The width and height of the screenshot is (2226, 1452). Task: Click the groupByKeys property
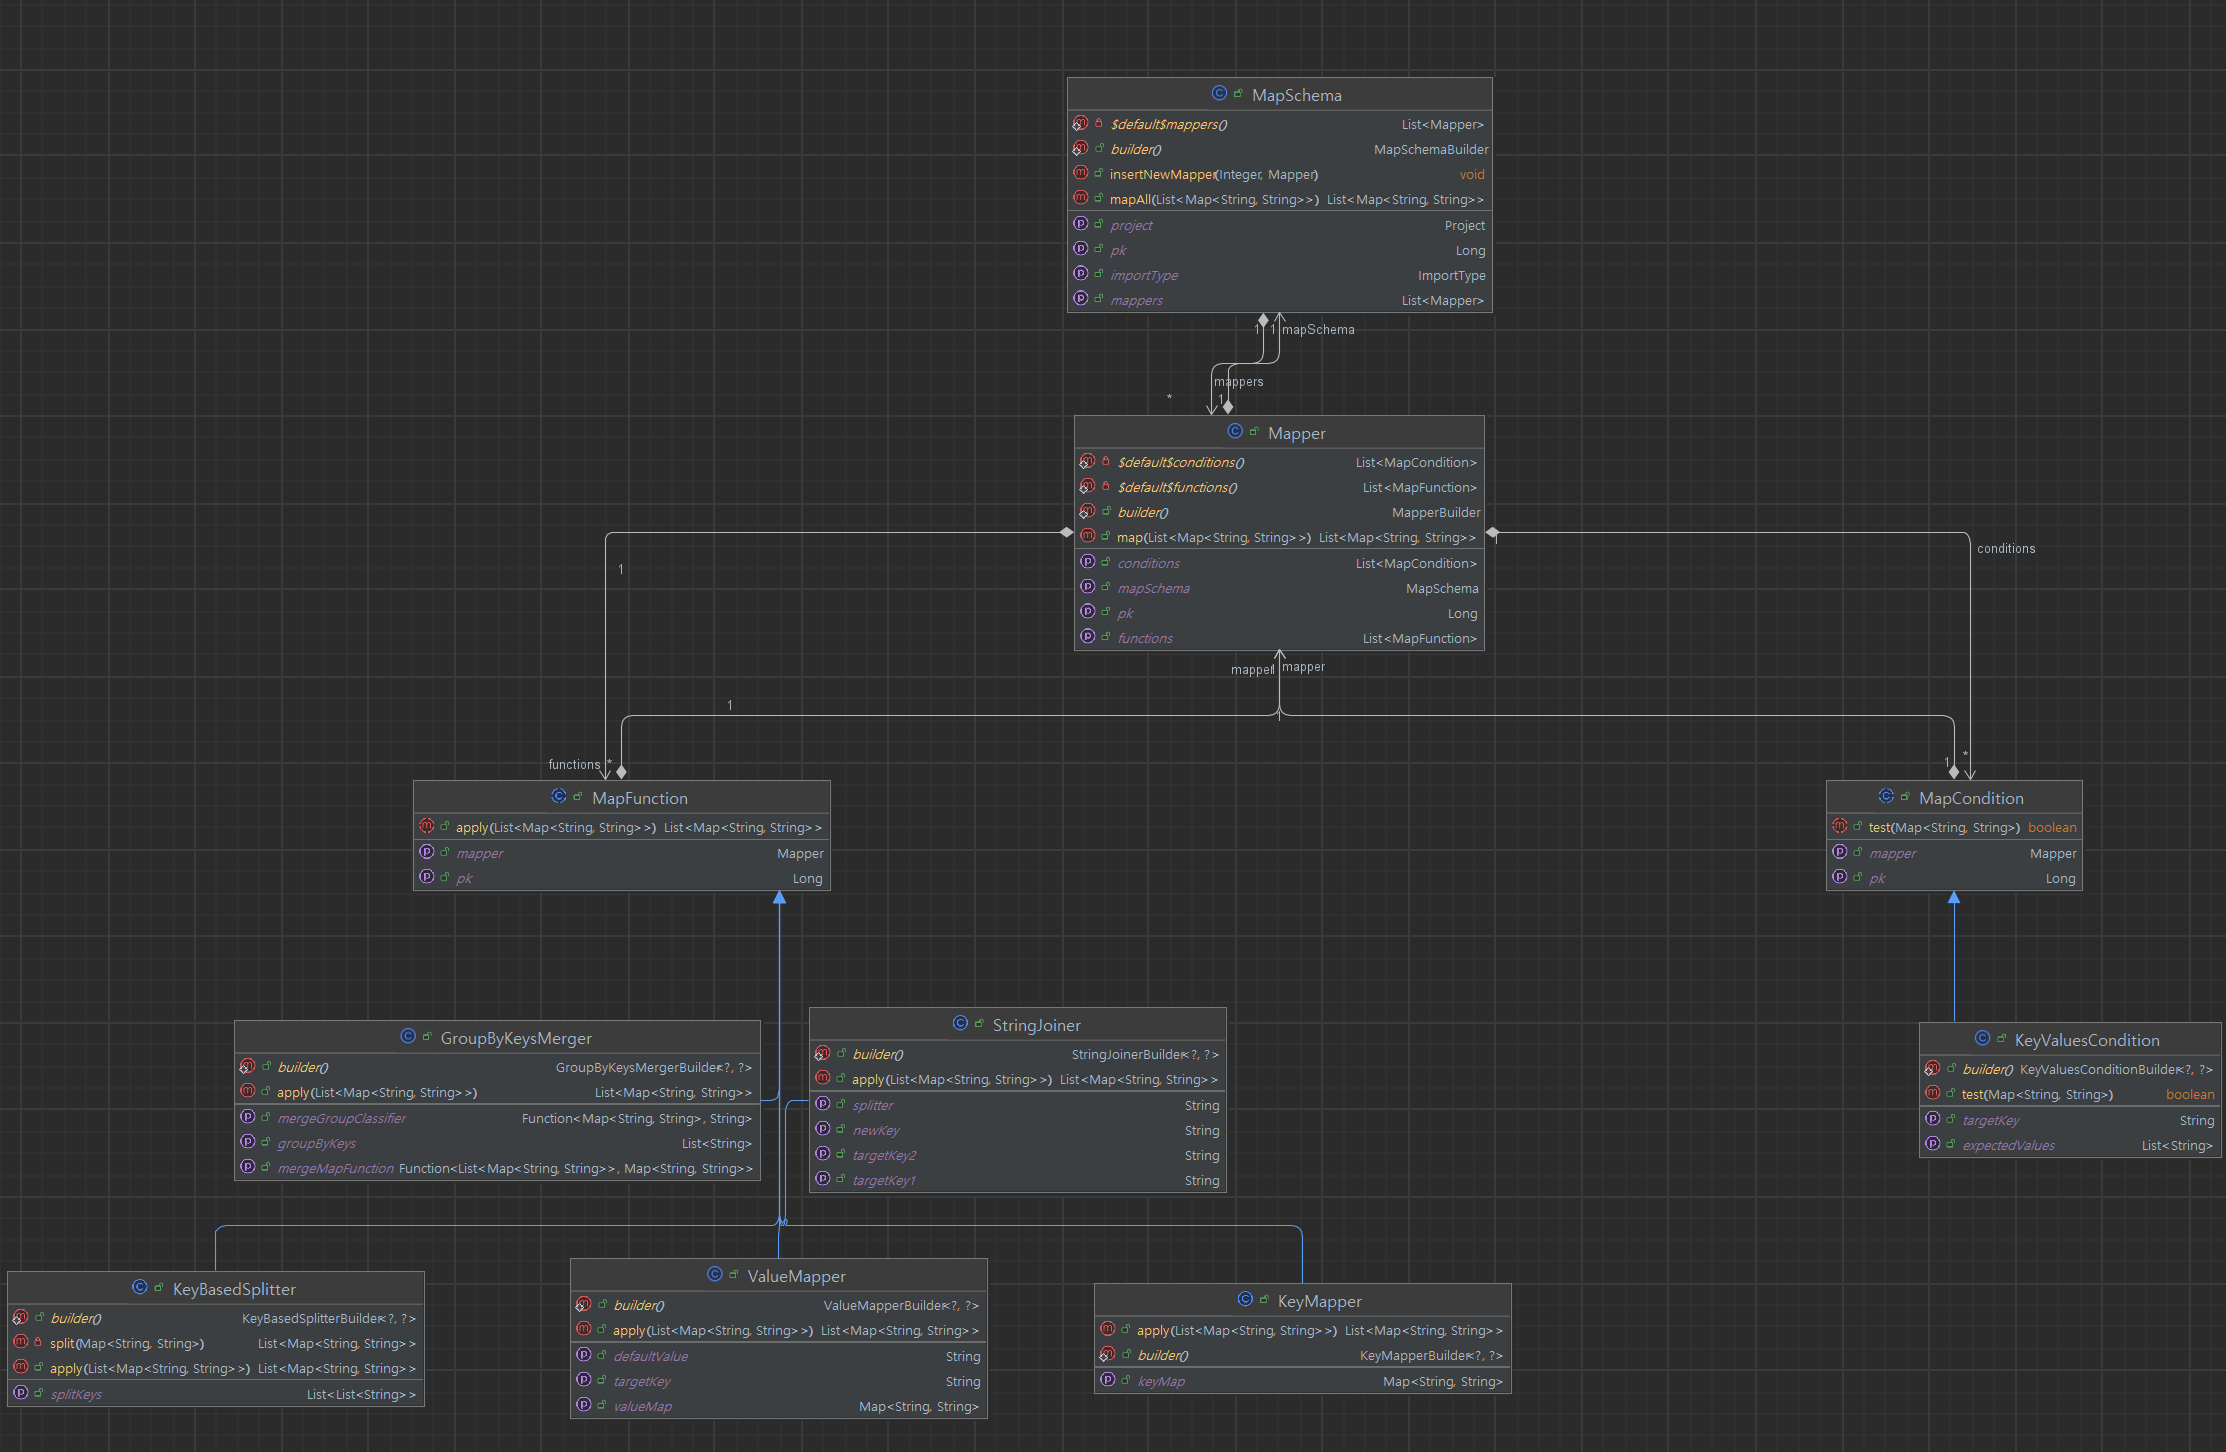coord(316,1143)
